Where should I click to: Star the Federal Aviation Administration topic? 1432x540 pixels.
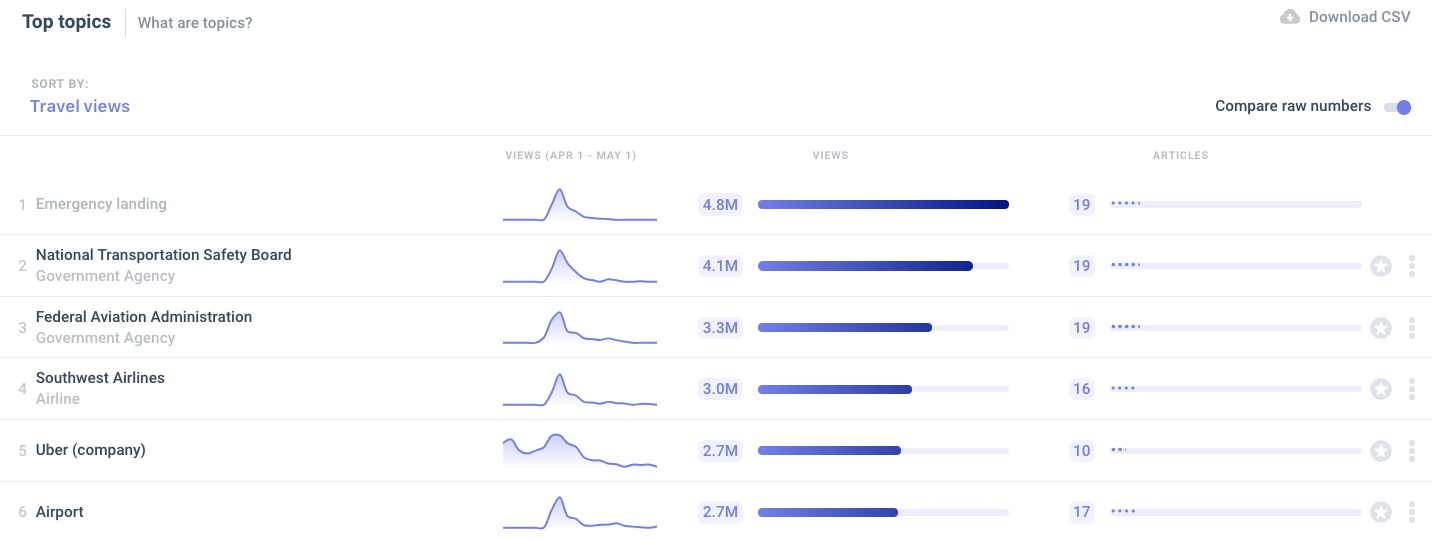[x=1381, y=328]
